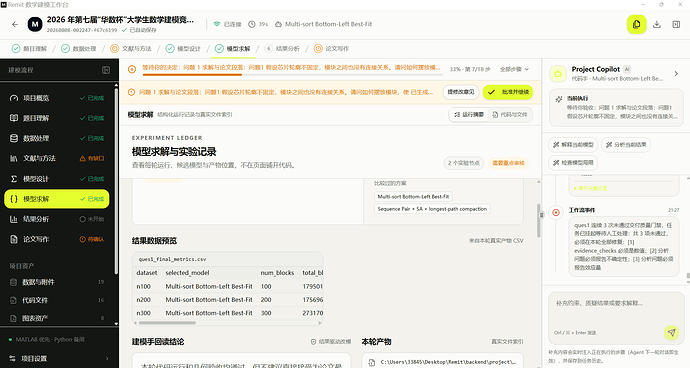This screenshot has height=368, width=690.
Task: Expand Project Copilot with right chevron
Action: [x=676, y=74]
